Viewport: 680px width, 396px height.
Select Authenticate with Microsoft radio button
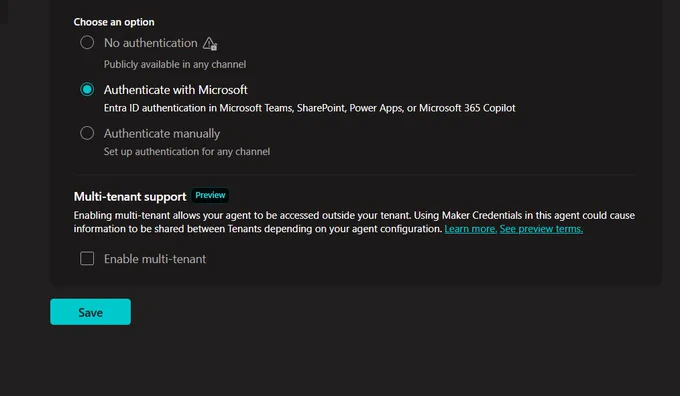click(x=87, y=89)
